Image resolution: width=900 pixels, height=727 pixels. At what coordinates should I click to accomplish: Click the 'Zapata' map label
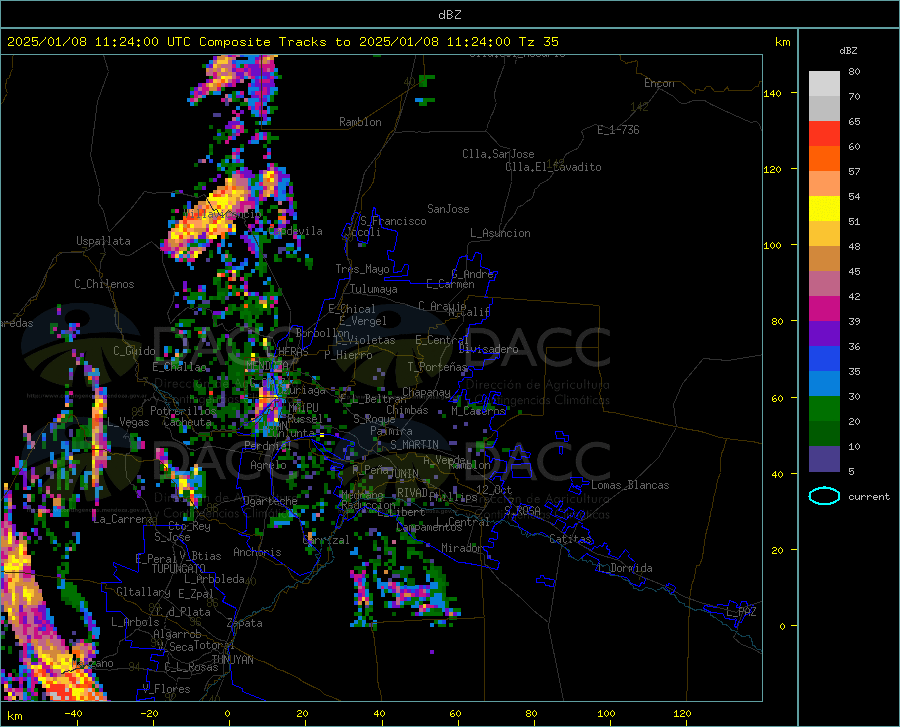pyautogui.click(x=245, y=623)
